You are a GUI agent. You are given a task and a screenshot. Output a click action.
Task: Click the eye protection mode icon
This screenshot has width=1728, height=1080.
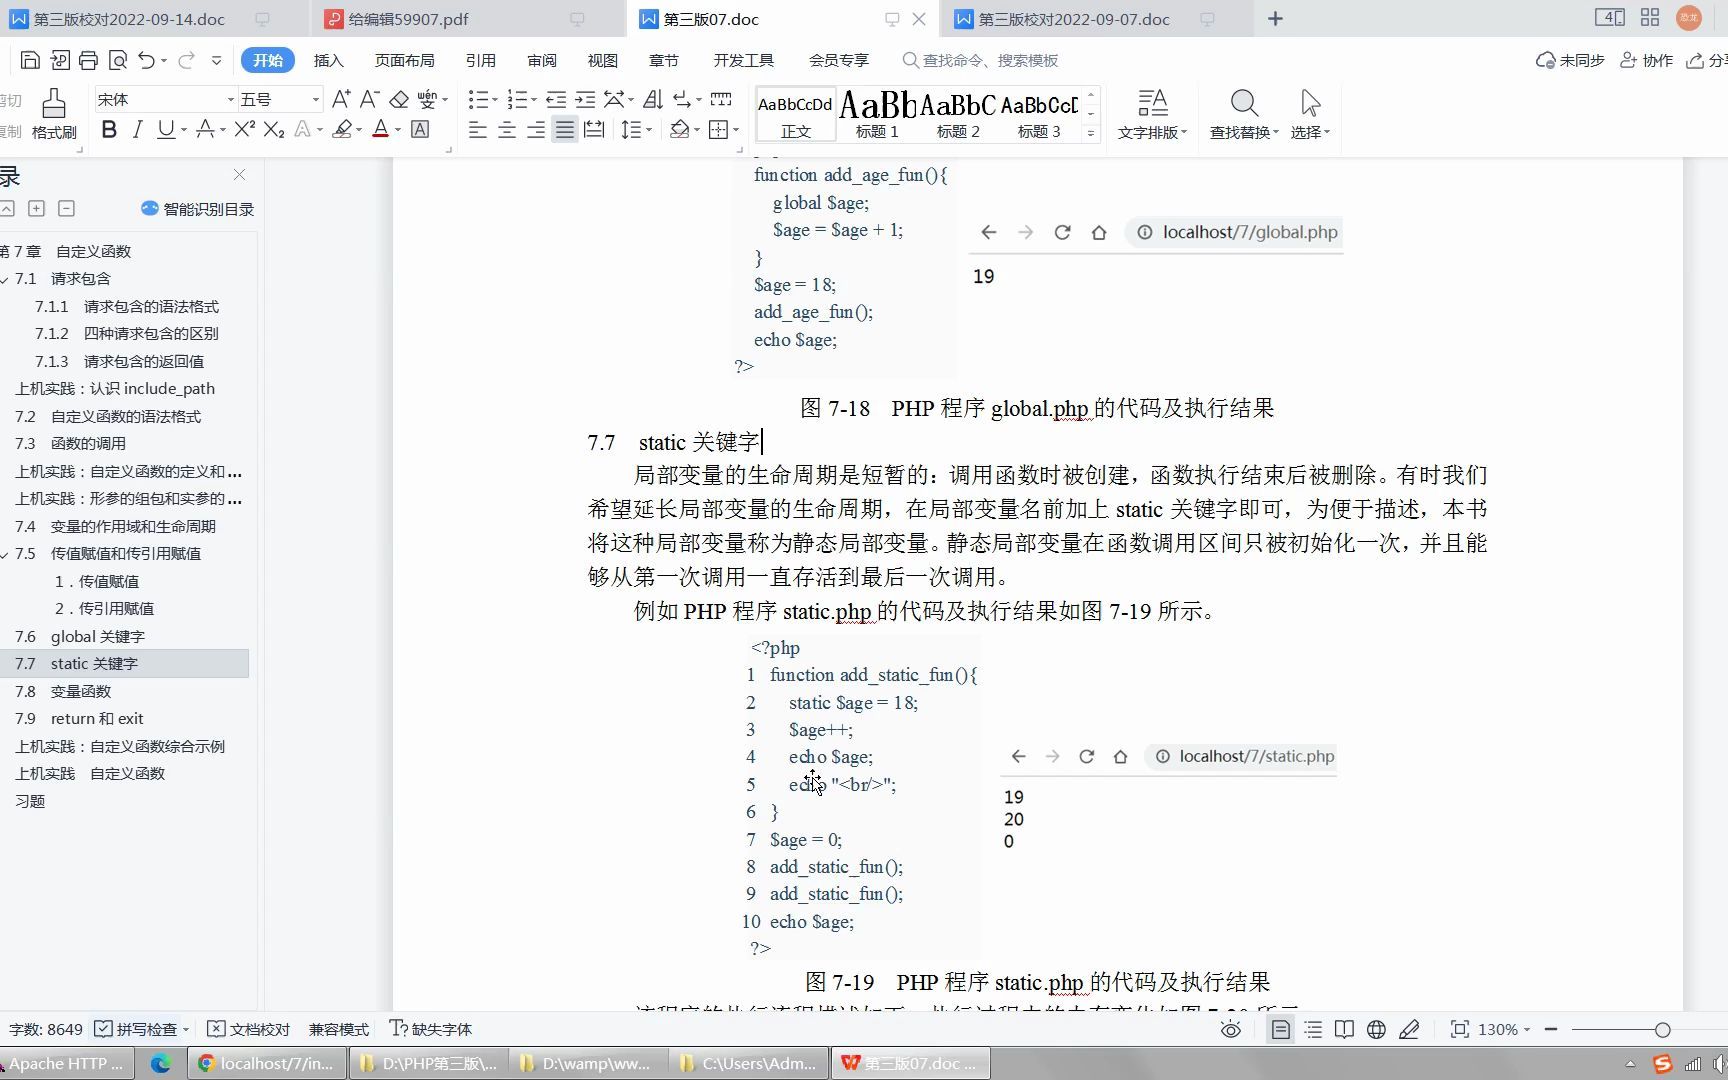(1231, 1029)
